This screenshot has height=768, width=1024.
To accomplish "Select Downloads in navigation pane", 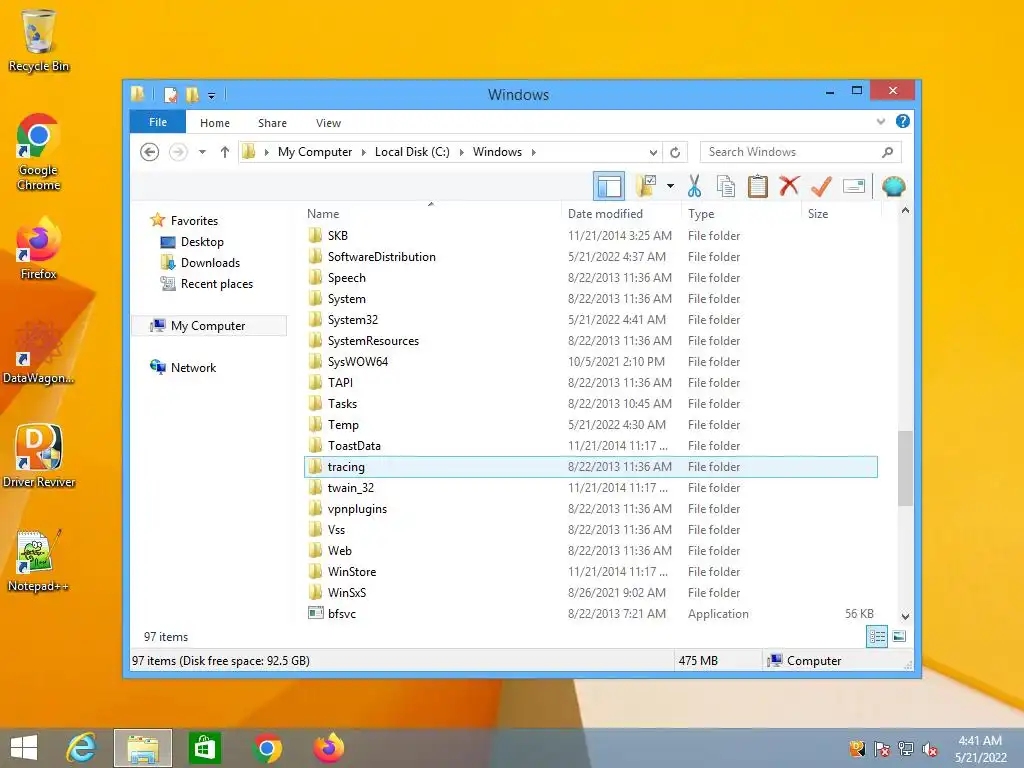I will (x=210, y=263).
